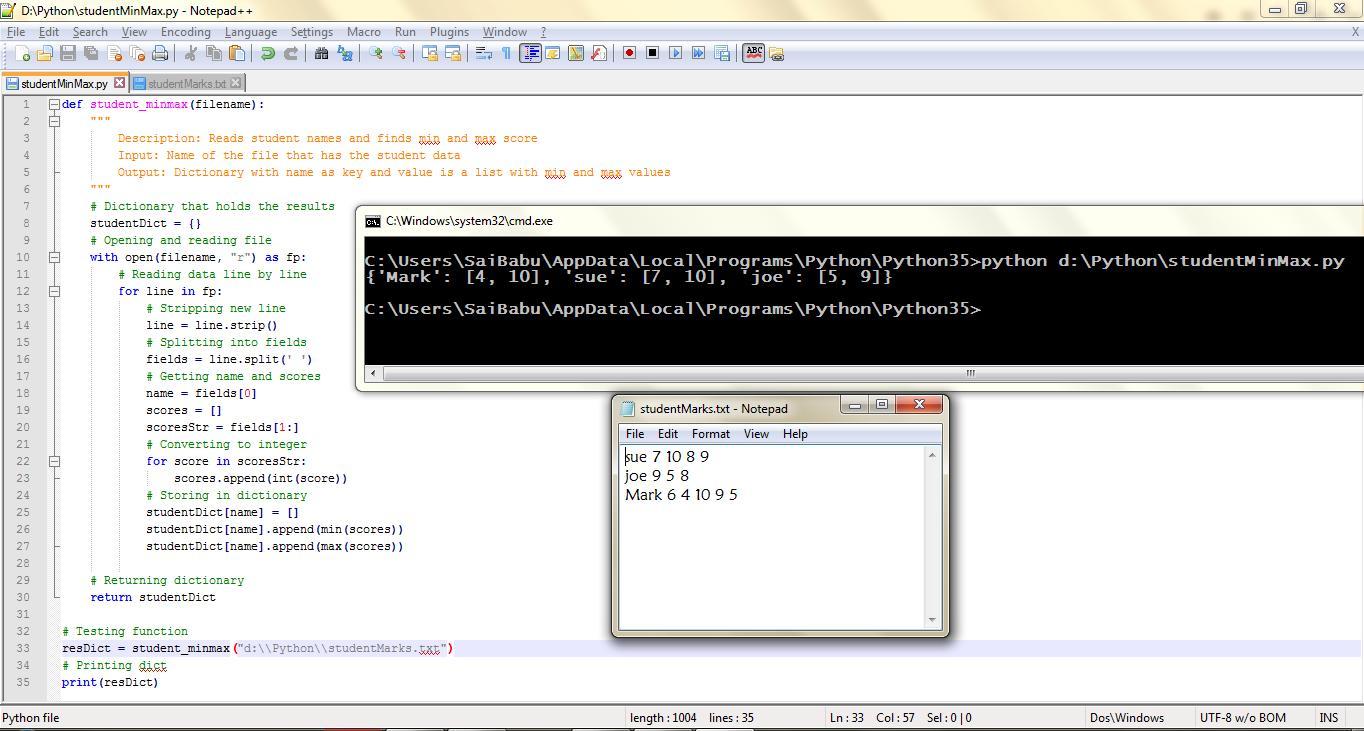Viewport: 1364px width, 731px height.
Task: Open the Plugins menu
Action: 449,32
